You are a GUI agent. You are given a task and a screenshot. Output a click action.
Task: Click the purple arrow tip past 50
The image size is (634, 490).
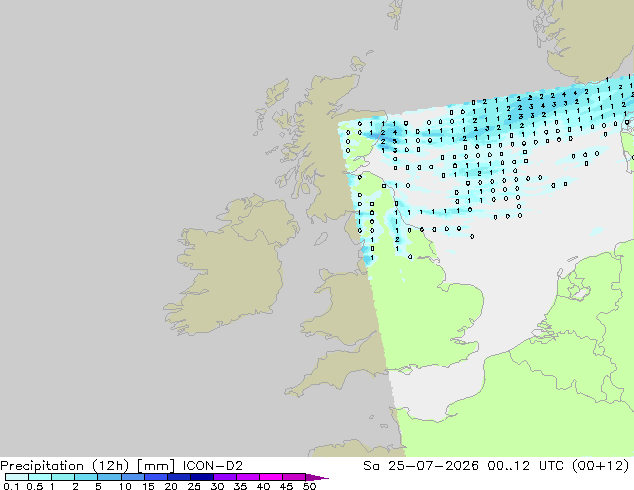[317, 477]
